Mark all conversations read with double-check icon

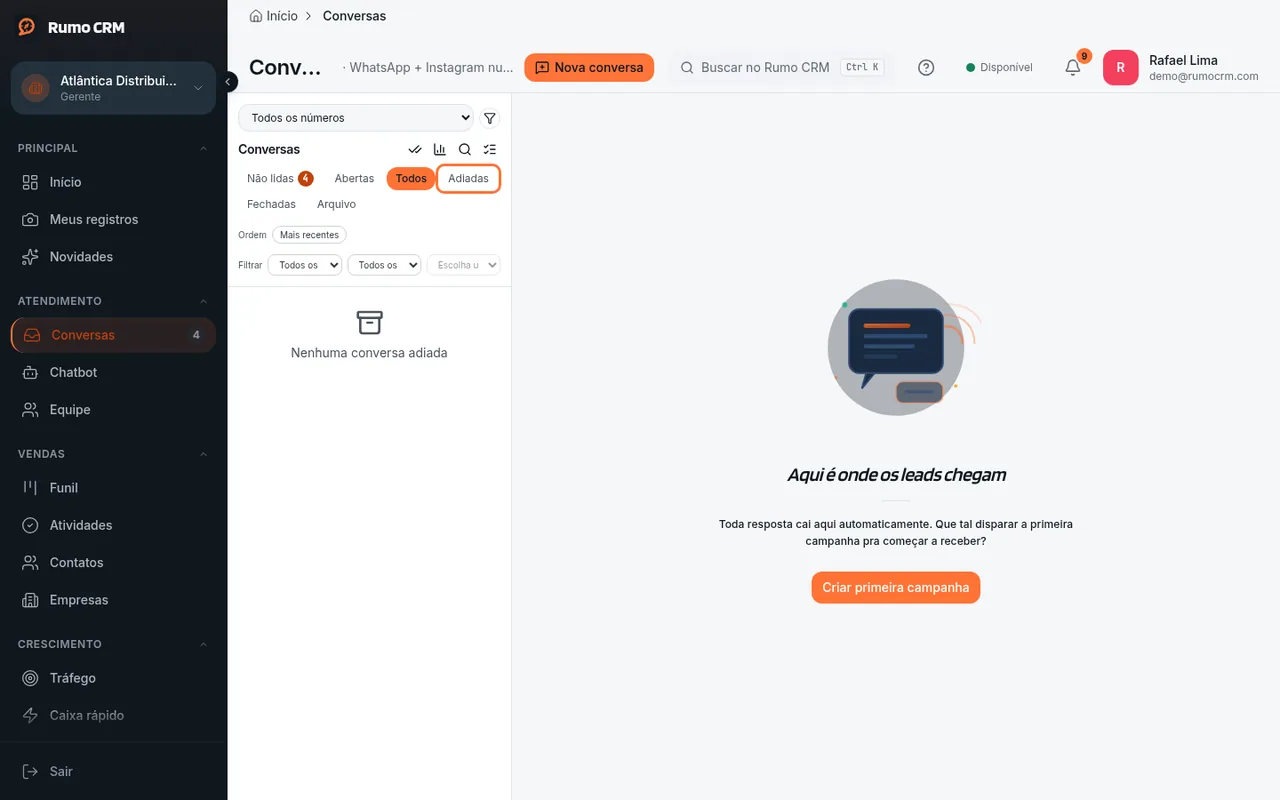click(415, 149)
